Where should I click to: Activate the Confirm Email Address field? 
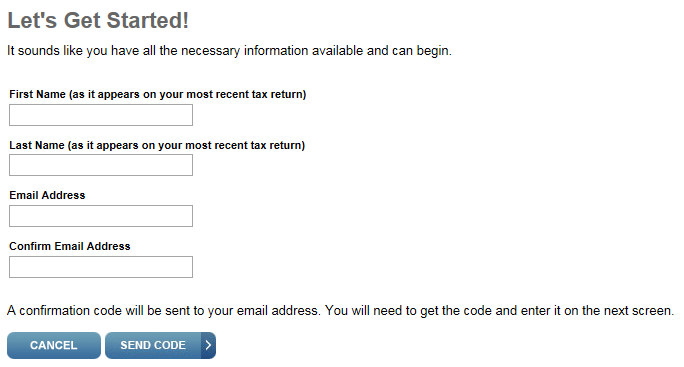[101, 267]
